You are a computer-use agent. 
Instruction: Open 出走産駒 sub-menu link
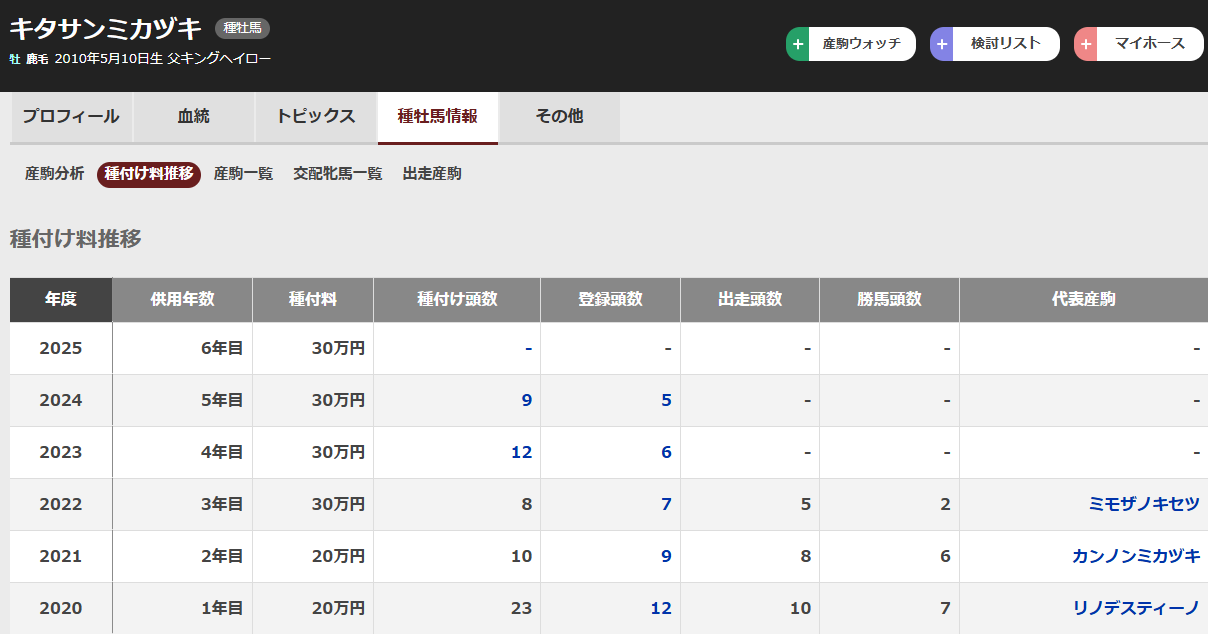coord(432,174)
